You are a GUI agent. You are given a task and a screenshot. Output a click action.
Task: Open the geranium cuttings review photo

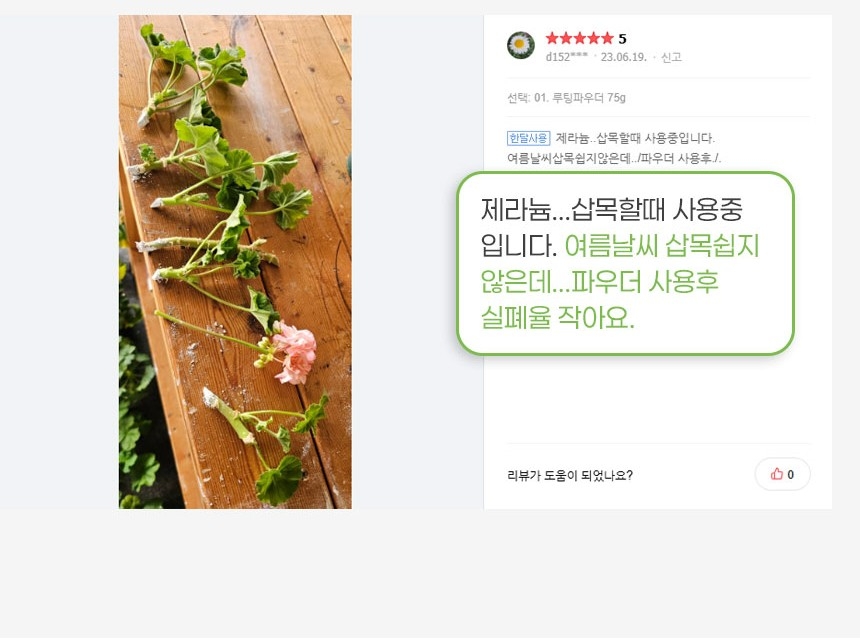point(235,262)
